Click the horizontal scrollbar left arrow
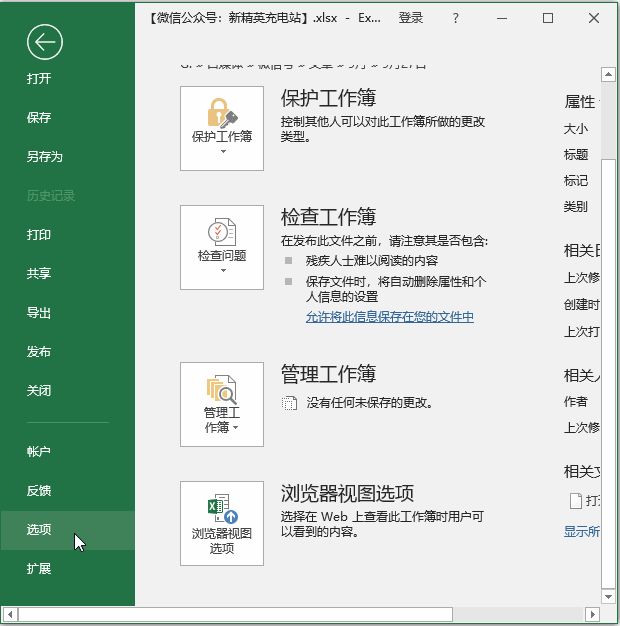 [10, 614]
